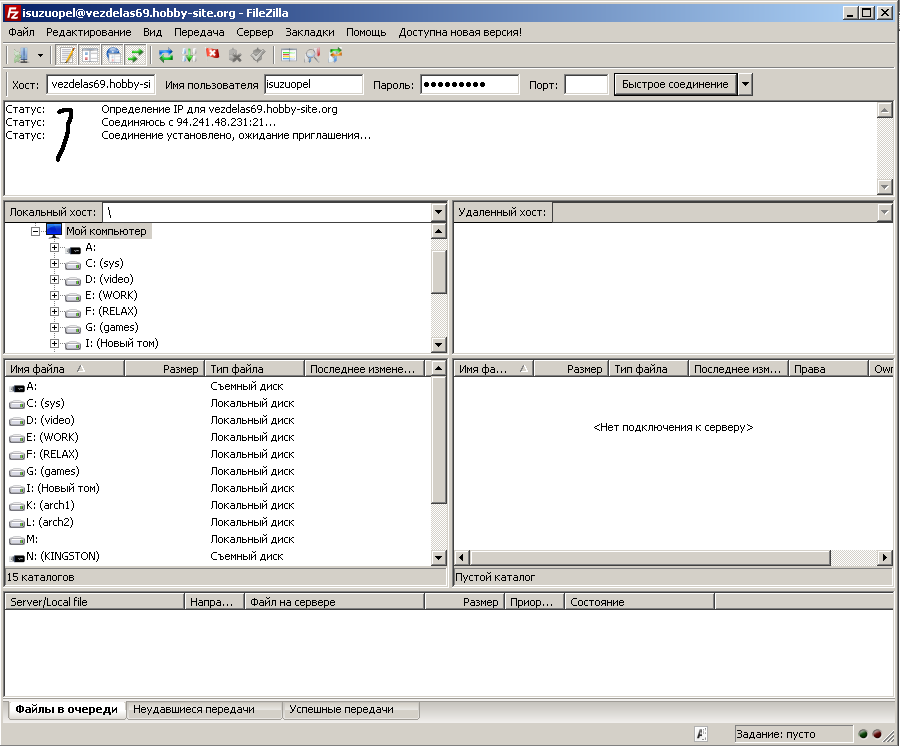
Task: Click FileZilla title bar app icon
Action: 12,13
